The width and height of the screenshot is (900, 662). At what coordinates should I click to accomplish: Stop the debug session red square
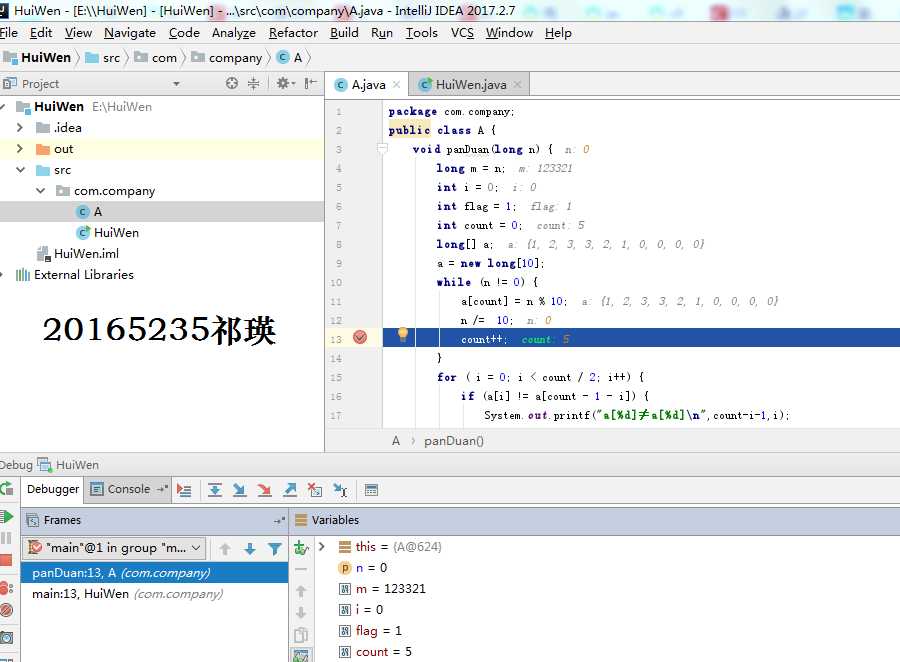(x=6, y=560)
